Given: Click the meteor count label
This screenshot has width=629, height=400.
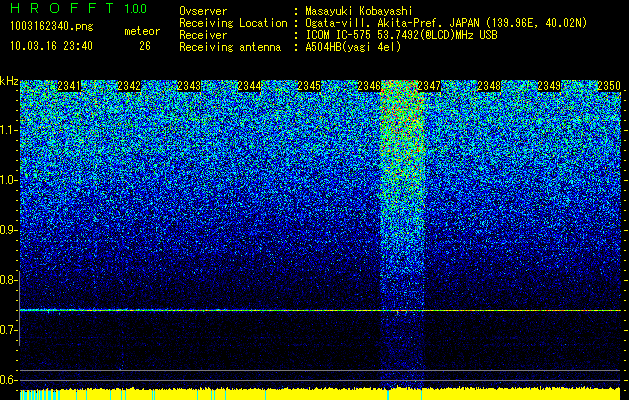Looking at the screenshot, I should (x=142, y=31).
